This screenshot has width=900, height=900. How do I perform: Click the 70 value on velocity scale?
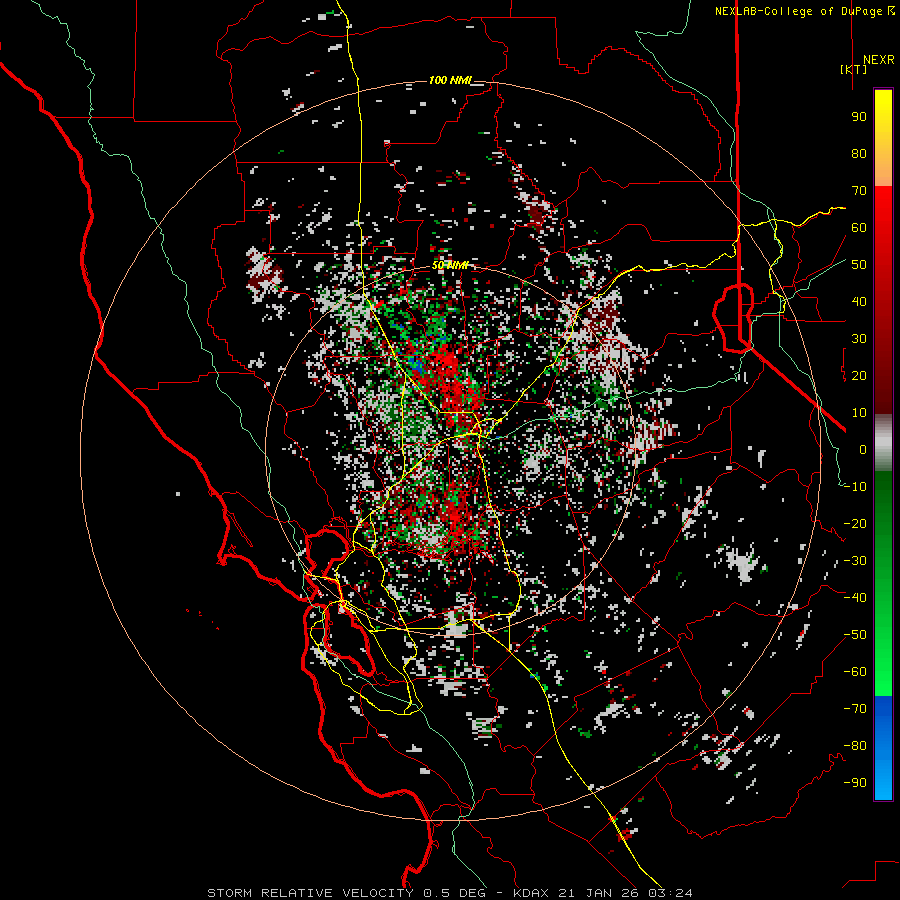tap(859, 191)
